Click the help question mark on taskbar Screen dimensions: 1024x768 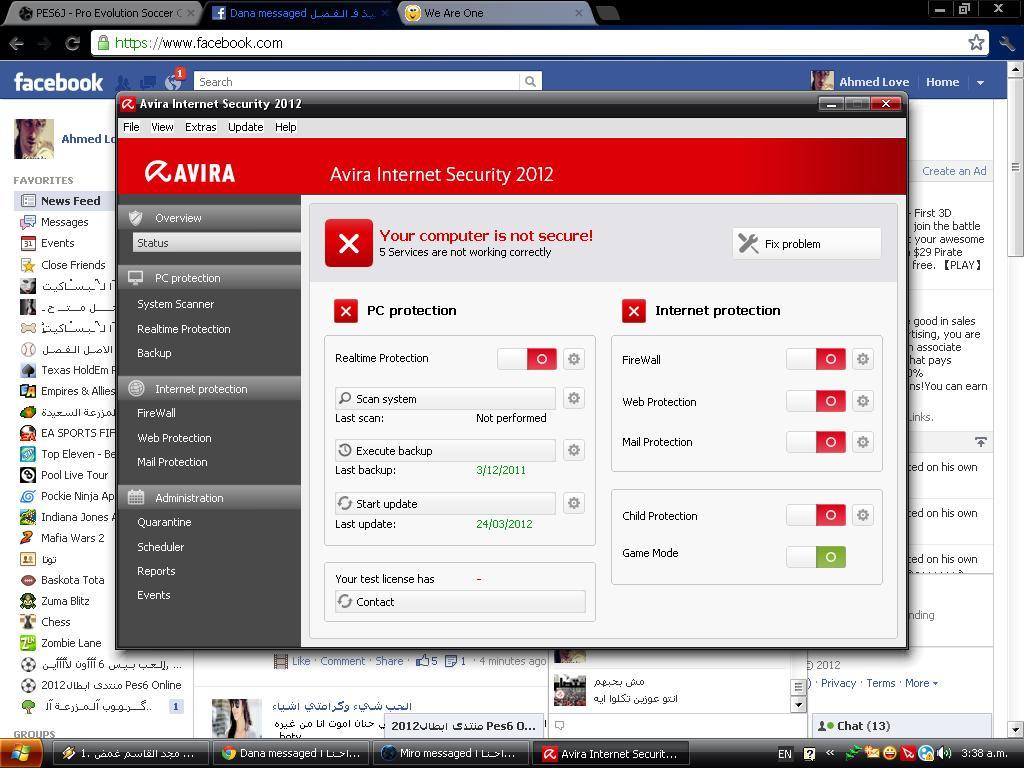pos(809,754)
